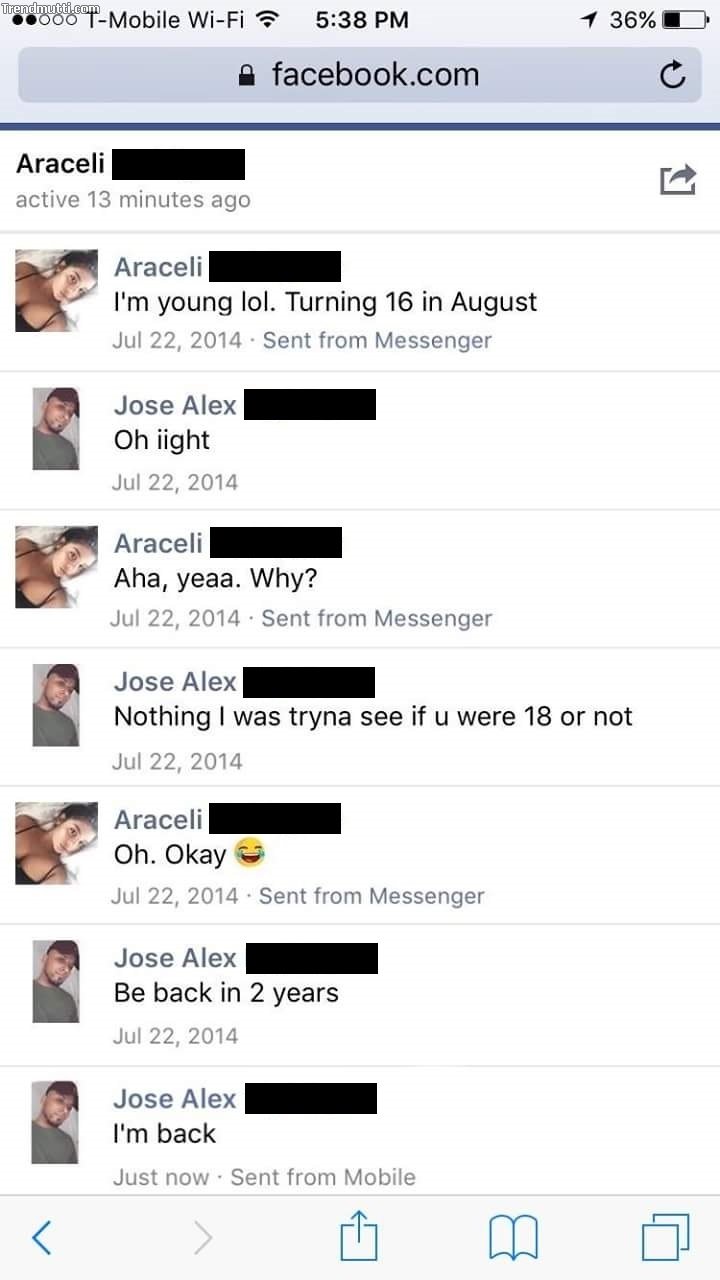
Task: Open Araceli's name on 'Turning 16' message
Action: click(158, 267)
